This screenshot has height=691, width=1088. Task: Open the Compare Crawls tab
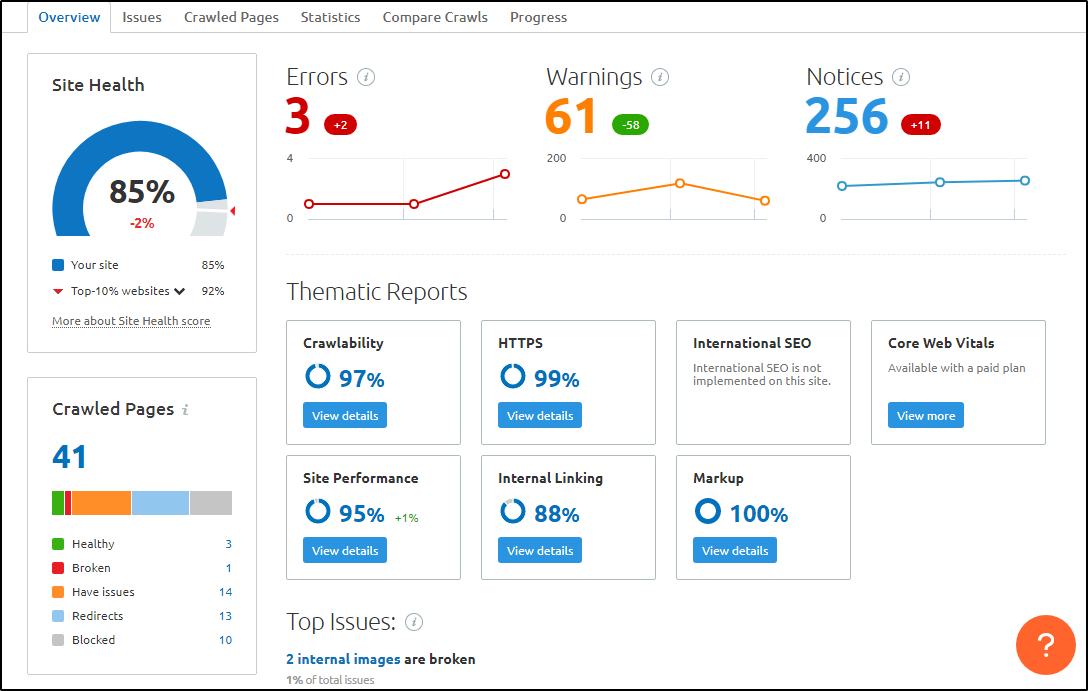435,17
